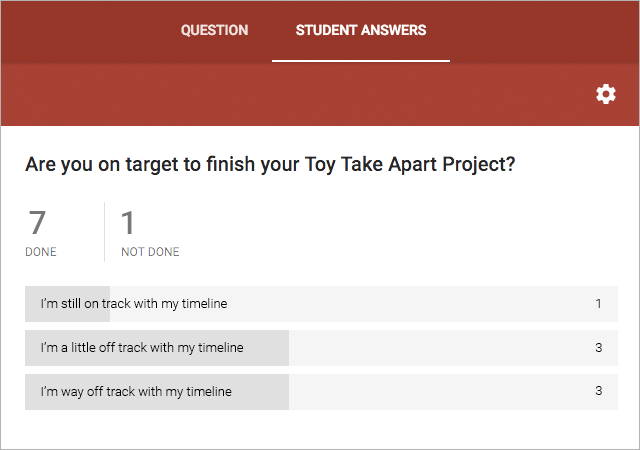Select "I'm a little off track" answer text

tap(141, 348)
